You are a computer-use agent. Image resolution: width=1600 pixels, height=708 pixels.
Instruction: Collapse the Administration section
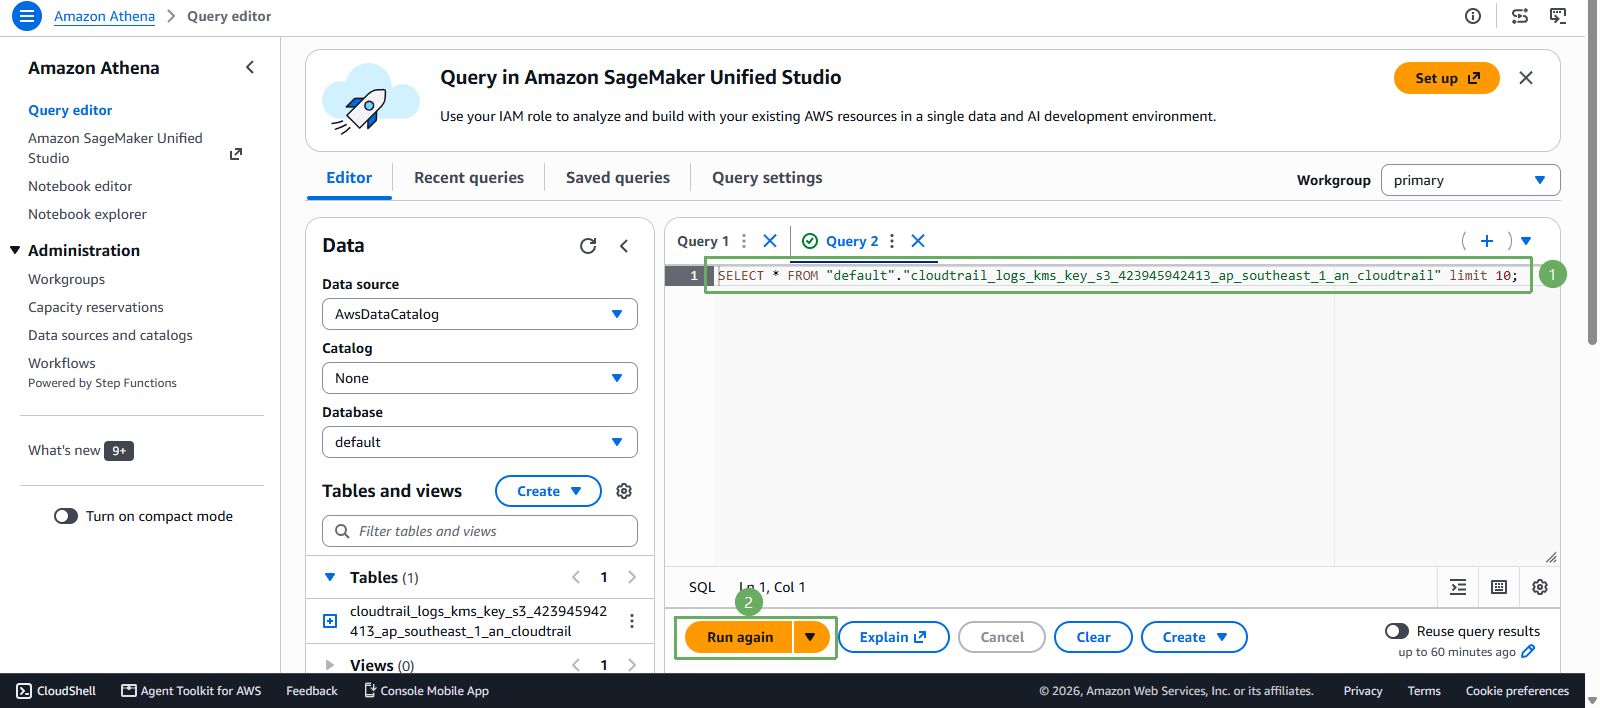click(x=15, y=250)
